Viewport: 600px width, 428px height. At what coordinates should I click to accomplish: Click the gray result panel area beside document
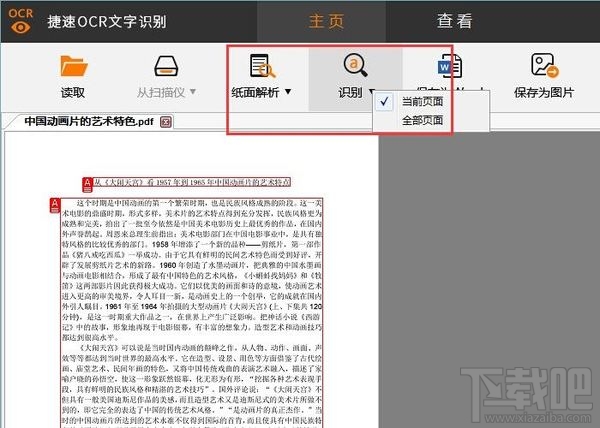[x=489, y=279]
